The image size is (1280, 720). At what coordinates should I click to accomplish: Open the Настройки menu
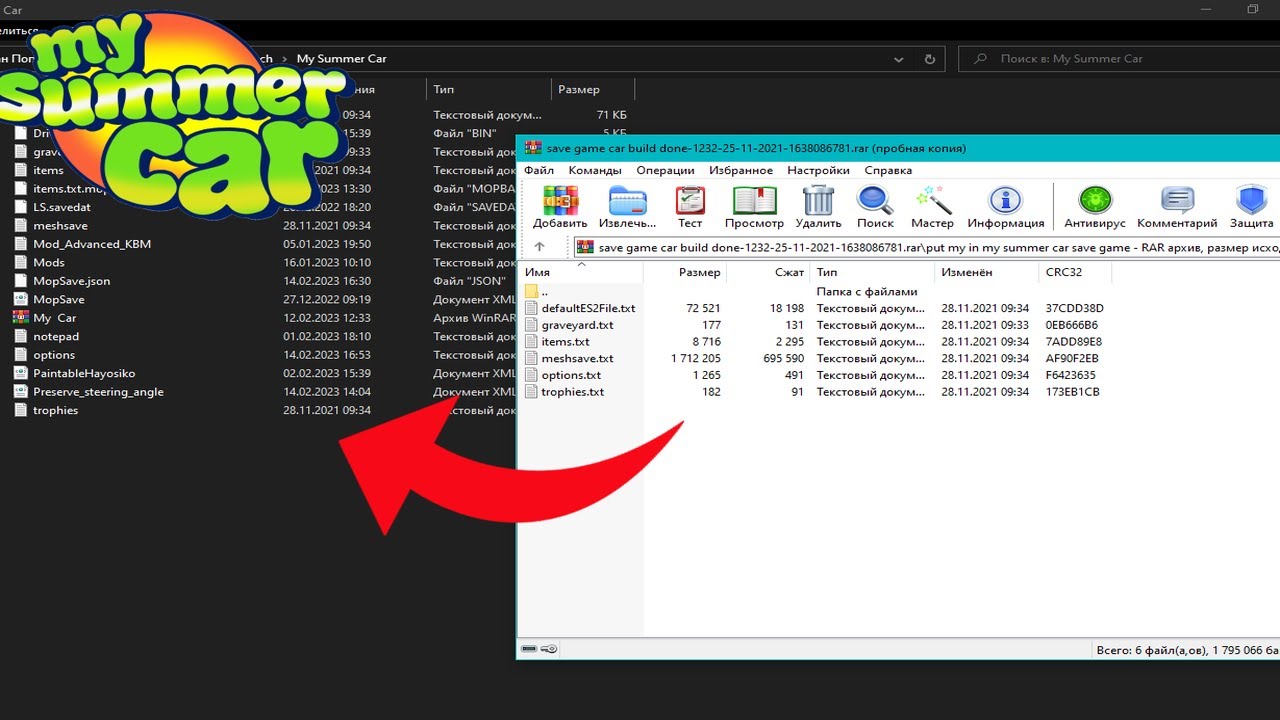(818, 170)
